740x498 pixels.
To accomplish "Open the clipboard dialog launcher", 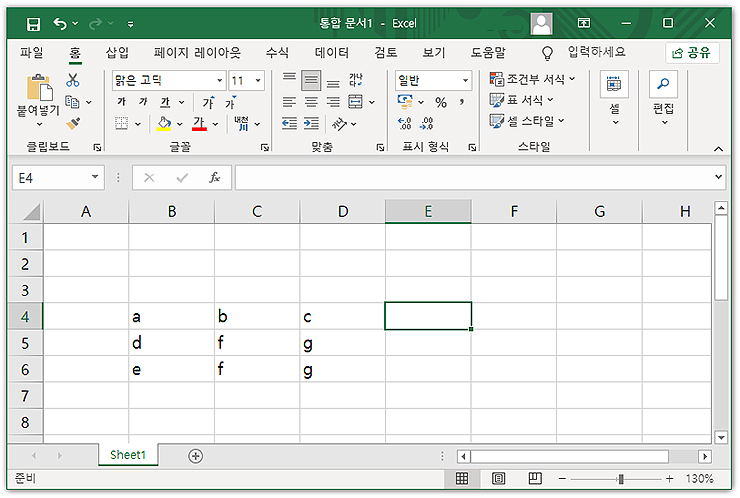I will click(x=97, y=148).
